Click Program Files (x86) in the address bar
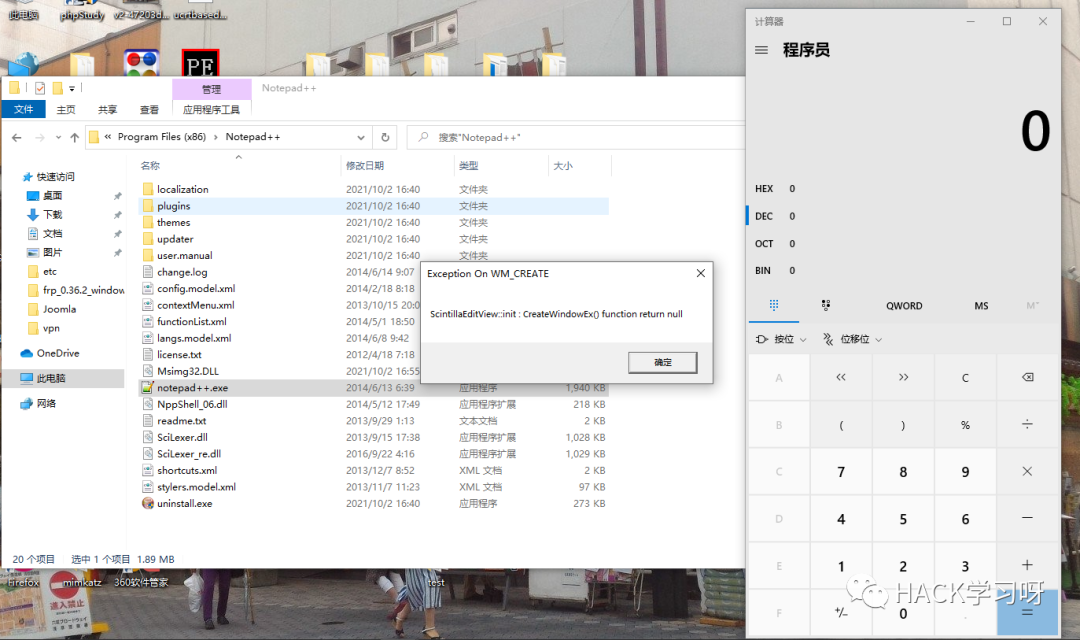This screenshot has width=1080, height=640. (x=162, y=137)
